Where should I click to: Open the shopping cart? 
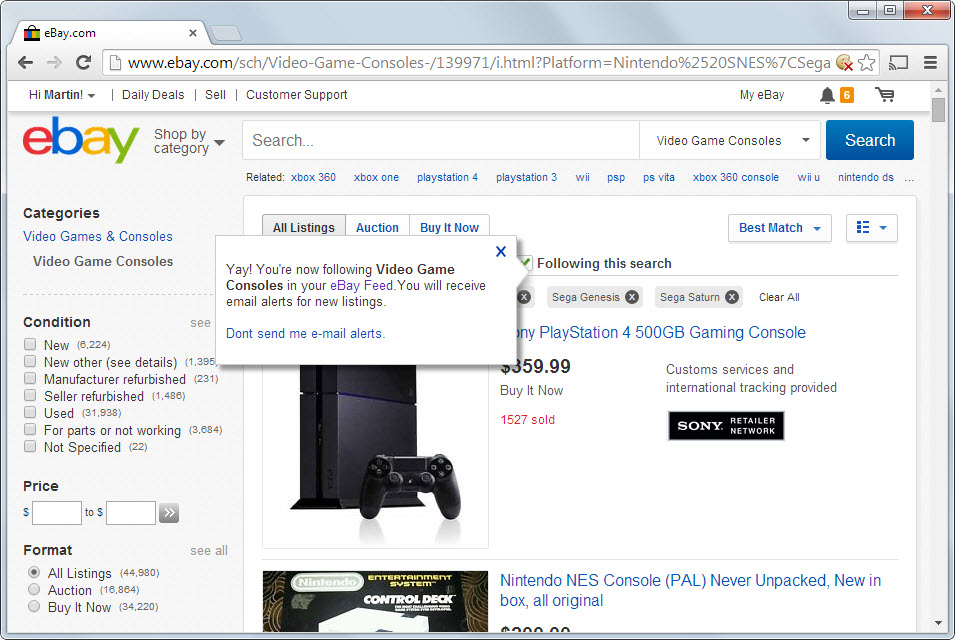[x=885, y=94]
